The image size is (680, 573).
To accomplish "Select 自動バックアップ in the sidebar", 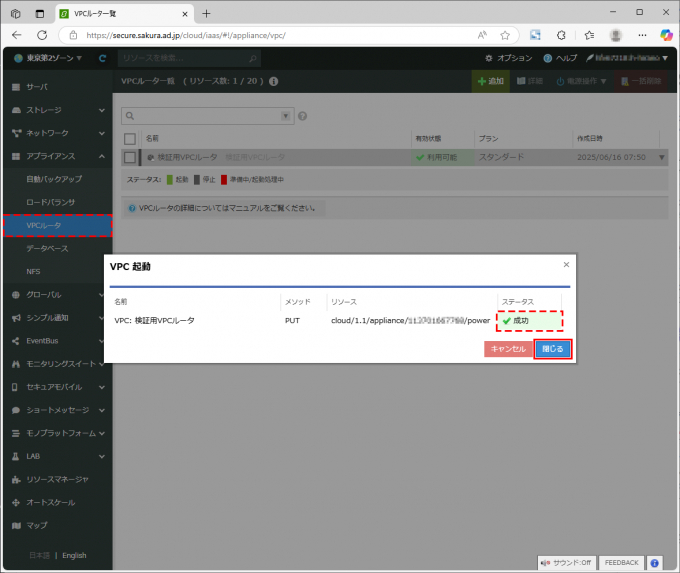I will tap(58, 179).
